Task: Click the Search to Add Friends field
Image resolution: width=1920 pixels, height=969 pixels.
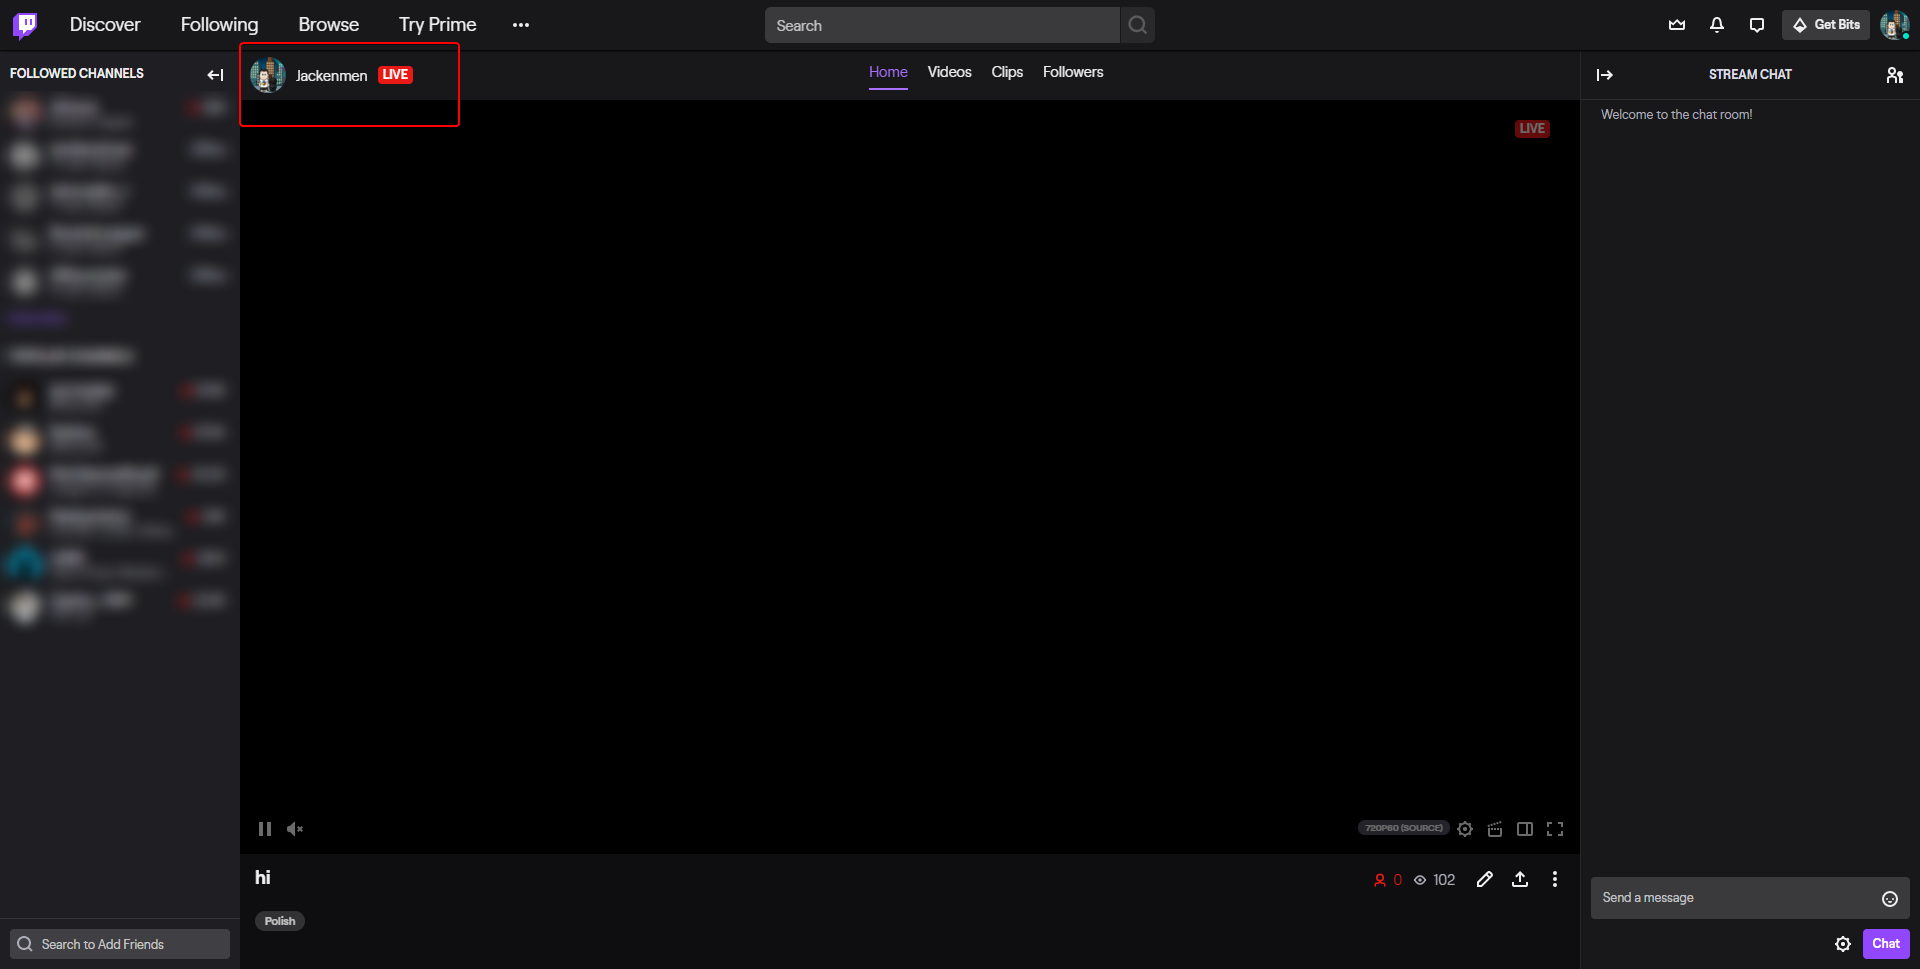Action: [119, 943]
